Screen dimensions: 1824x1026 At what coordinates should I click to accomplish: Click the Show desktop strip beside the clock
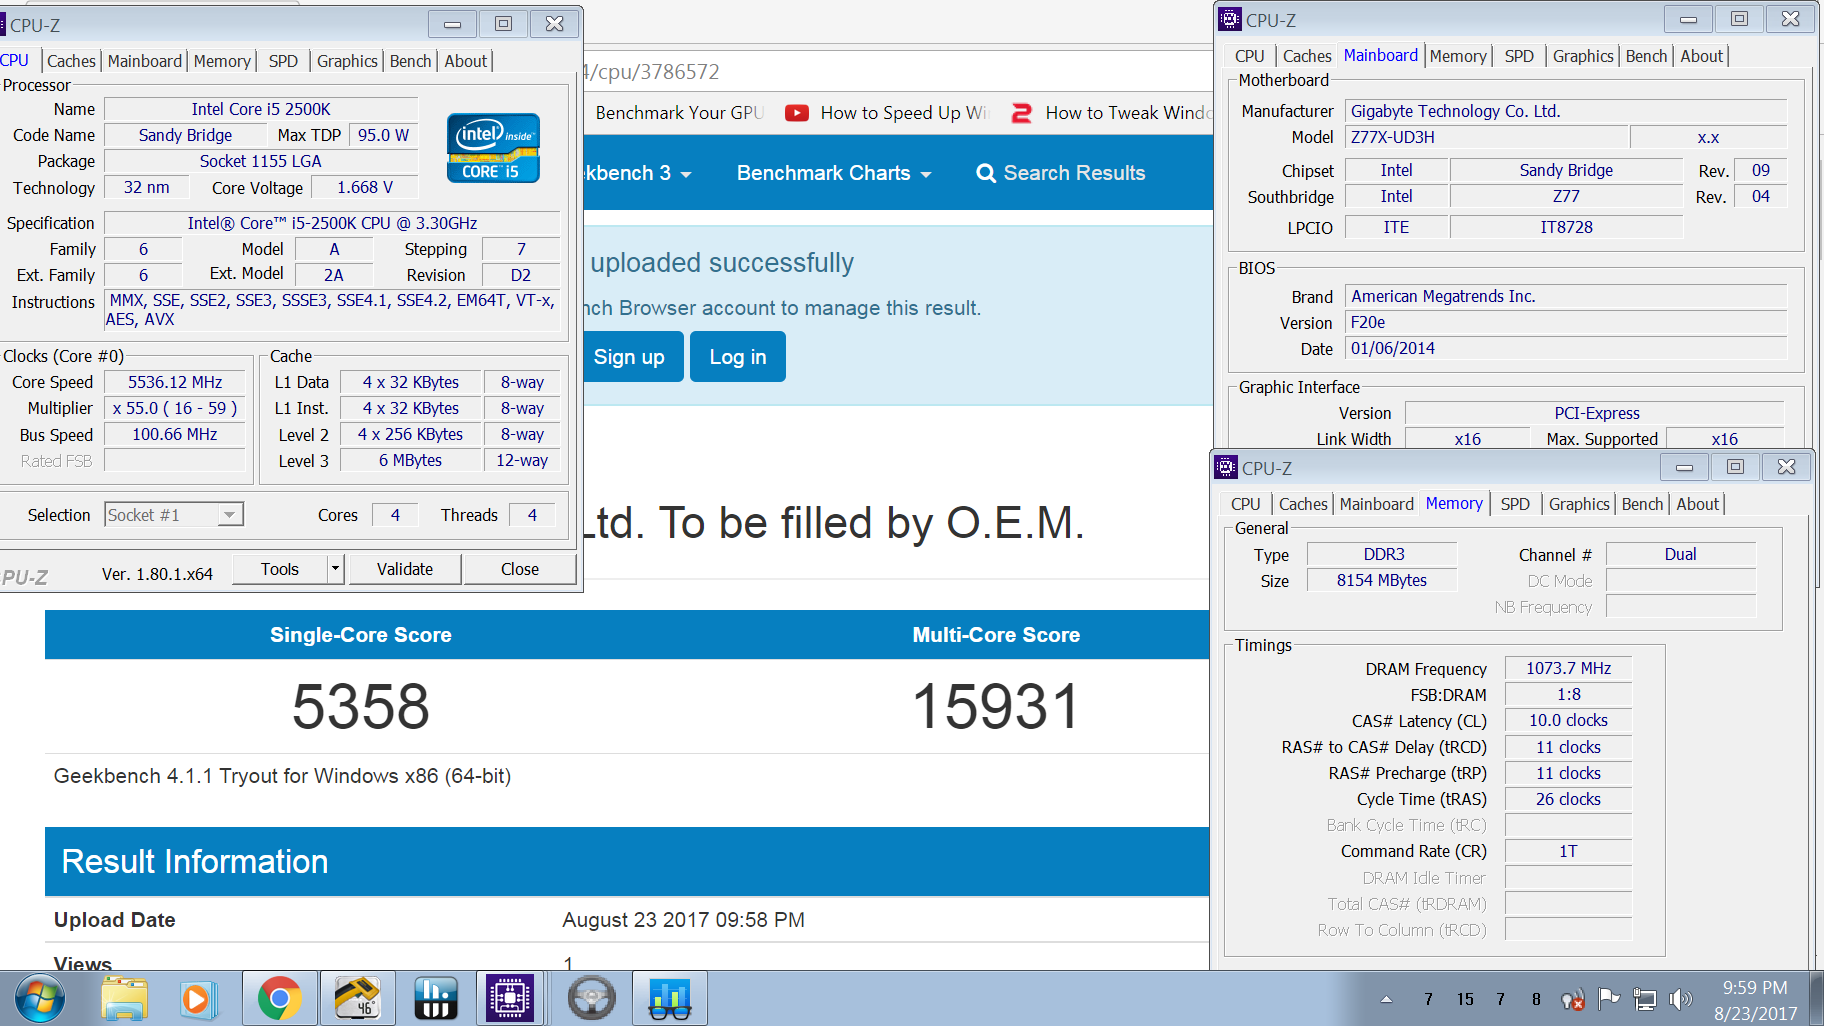tap(1816, 998)
